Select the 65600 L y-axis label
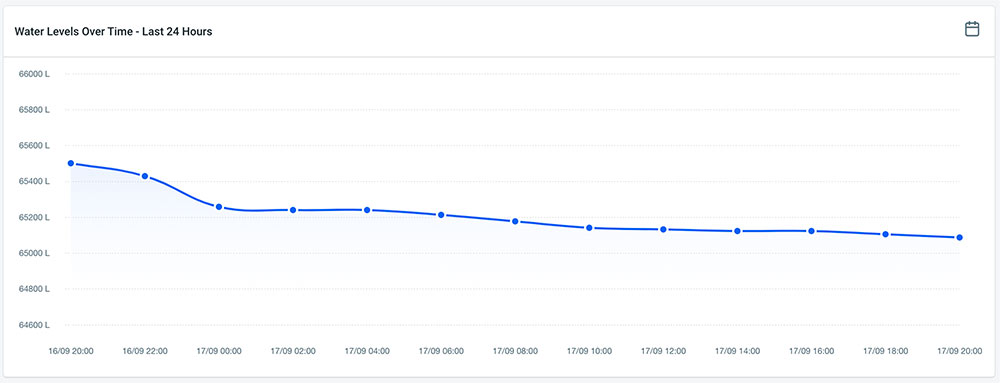 34,145
